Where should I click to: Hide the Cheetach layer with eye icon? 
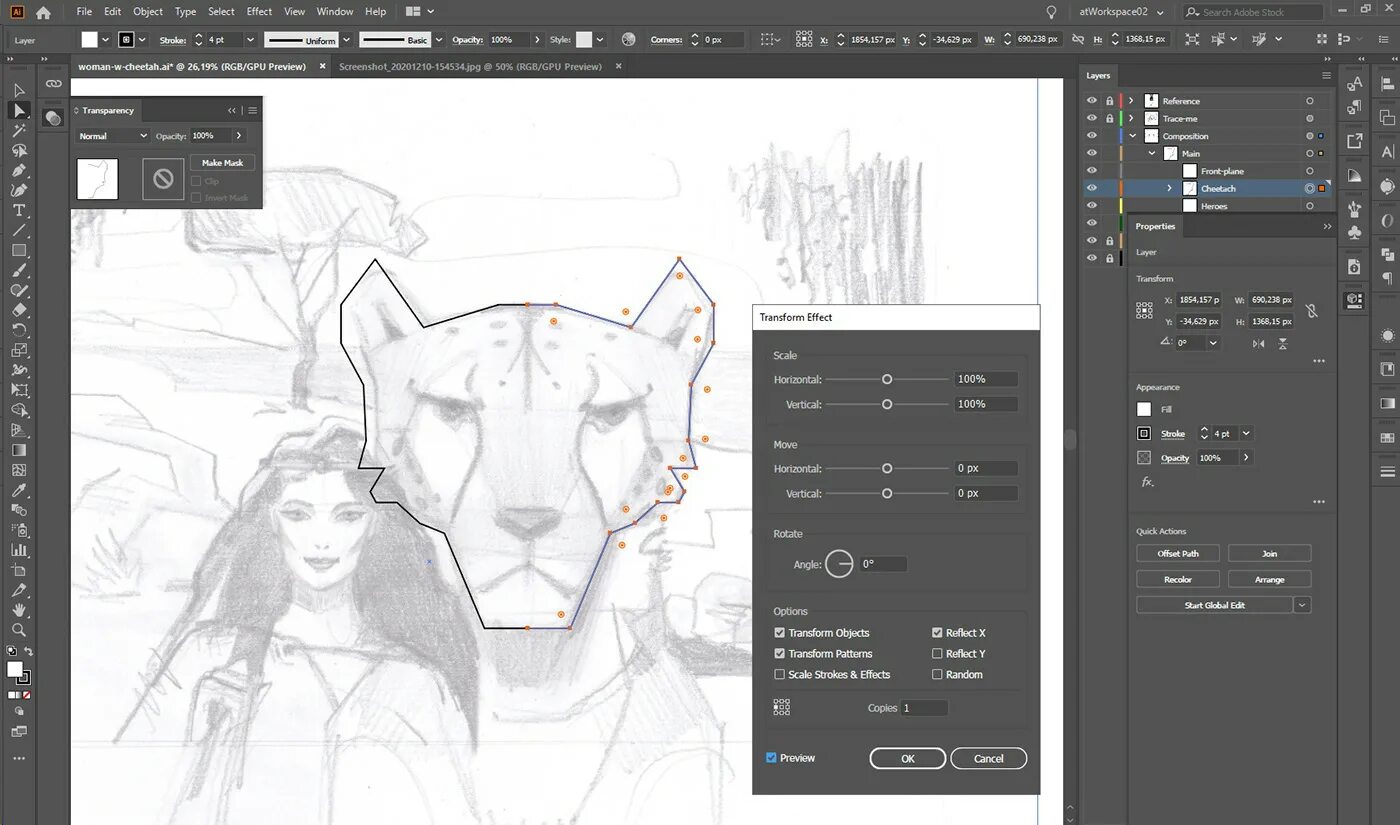click(x=1092, y=188)
